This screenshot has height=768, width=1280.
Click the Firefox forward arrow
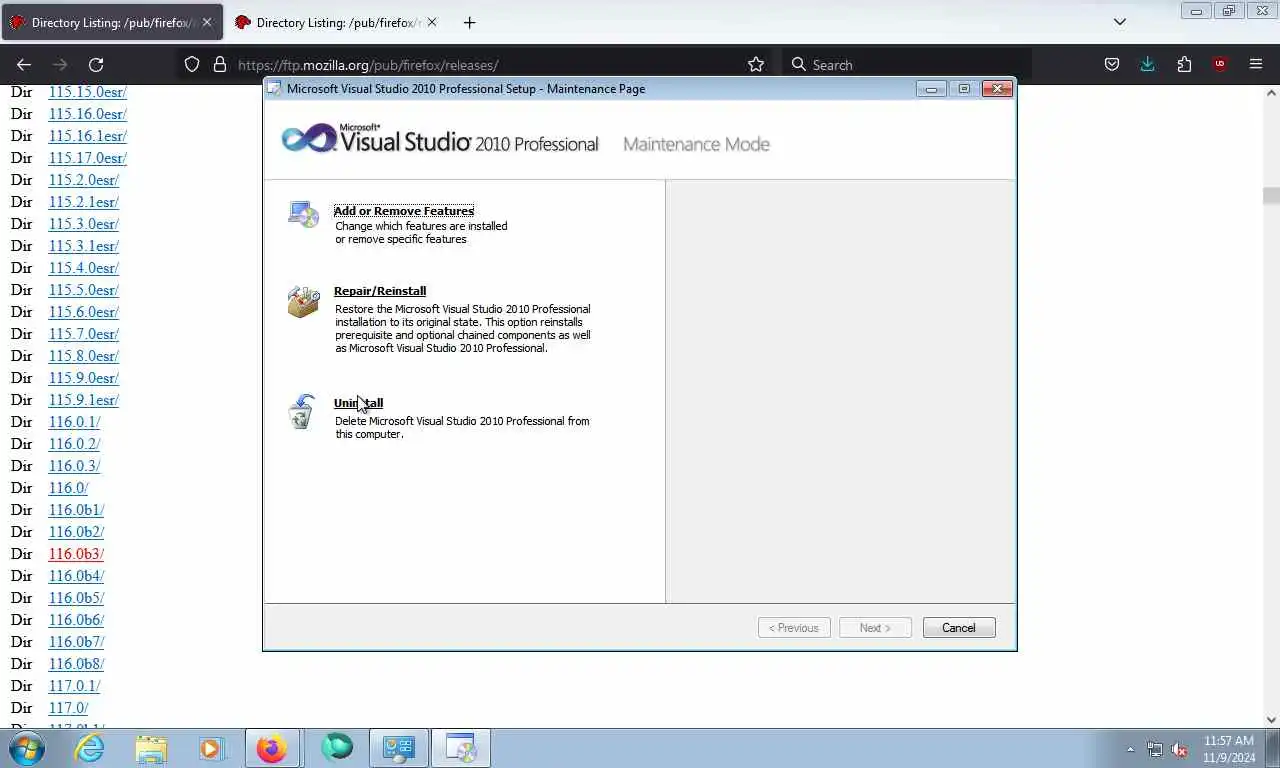[x=60, y=64]
